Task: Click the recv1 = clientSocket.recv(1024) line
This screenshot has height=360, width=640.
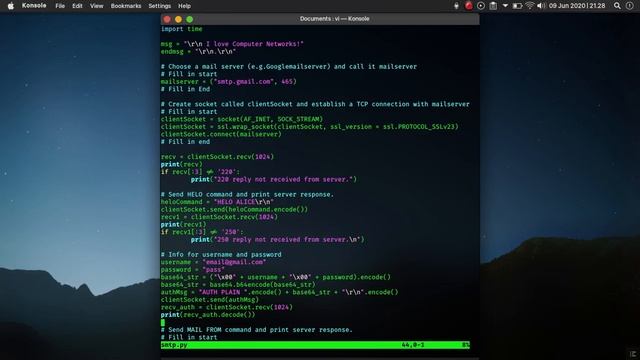Action: 219,217
